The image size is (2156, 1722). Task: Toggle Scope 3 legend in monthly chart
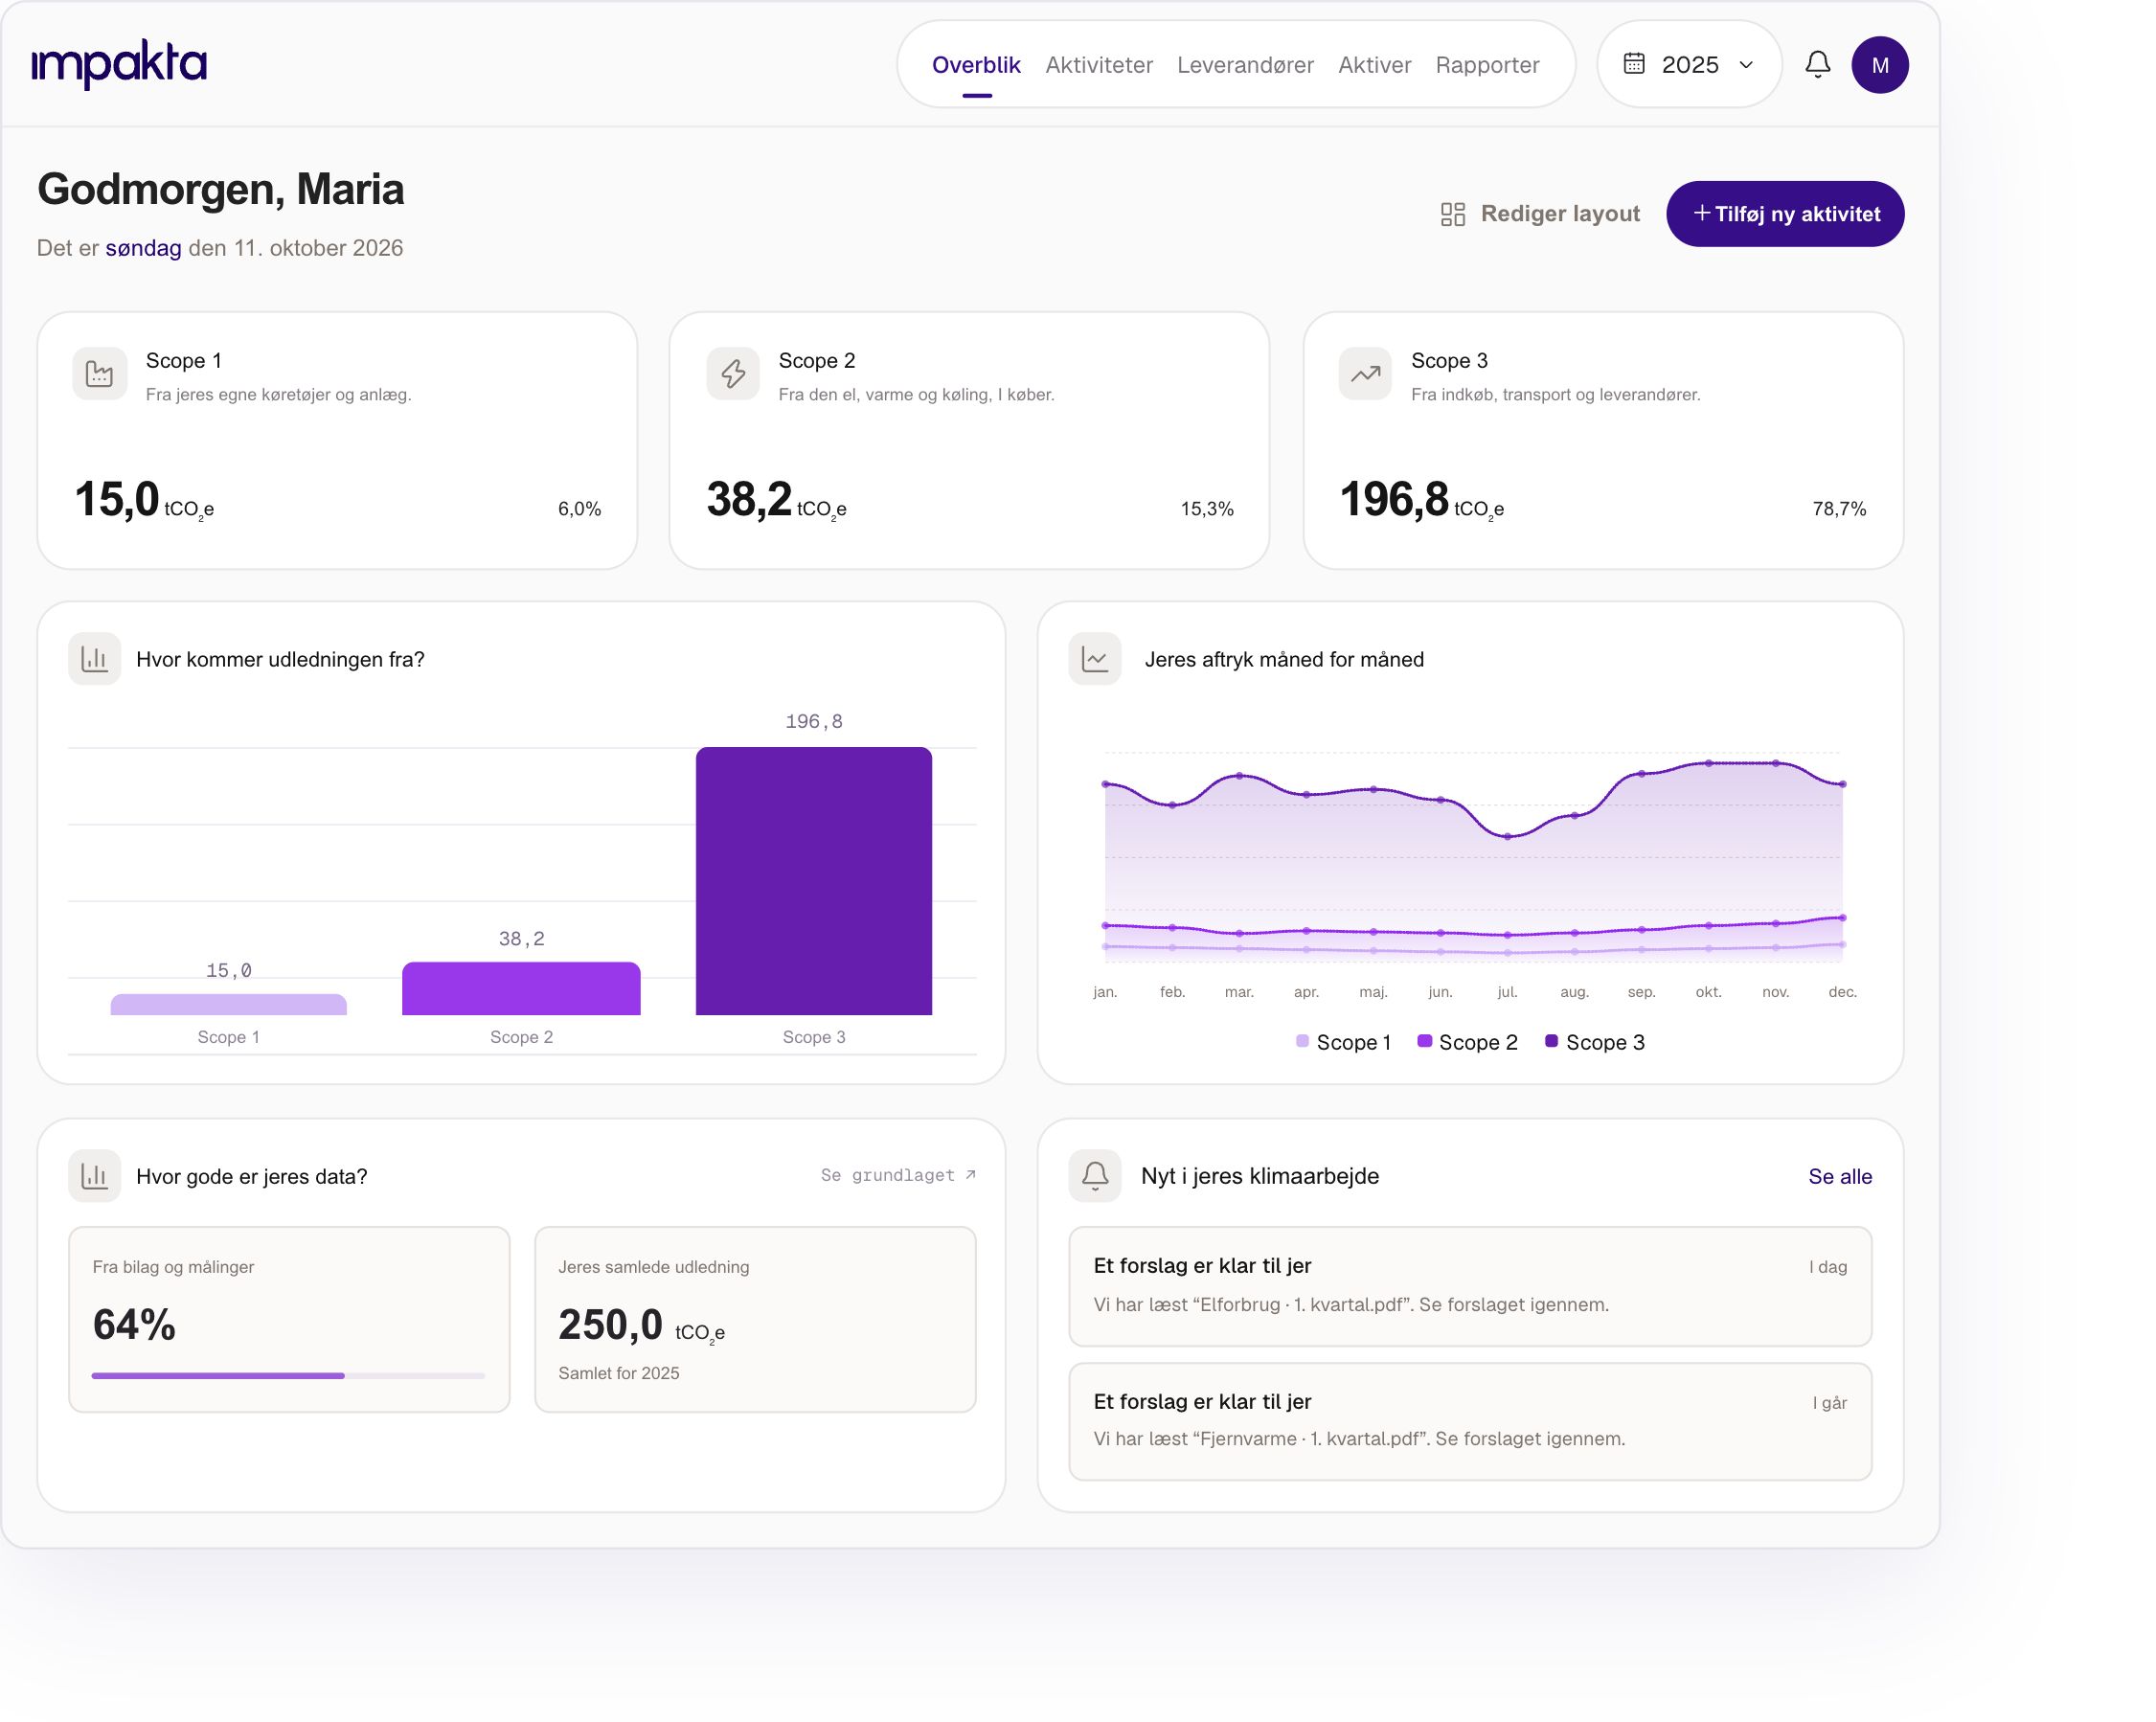point(1594,1042)
